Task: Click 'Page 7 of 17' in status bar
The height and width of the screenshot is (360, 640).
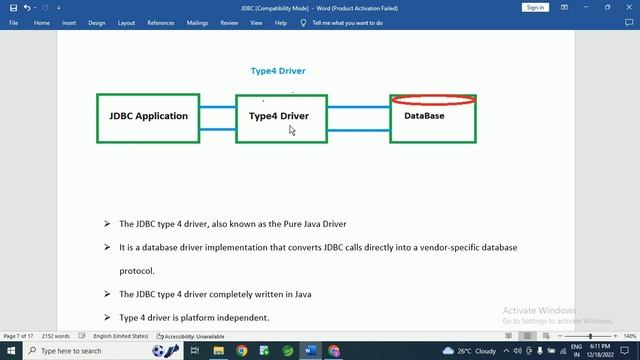Action: [18, 336]
